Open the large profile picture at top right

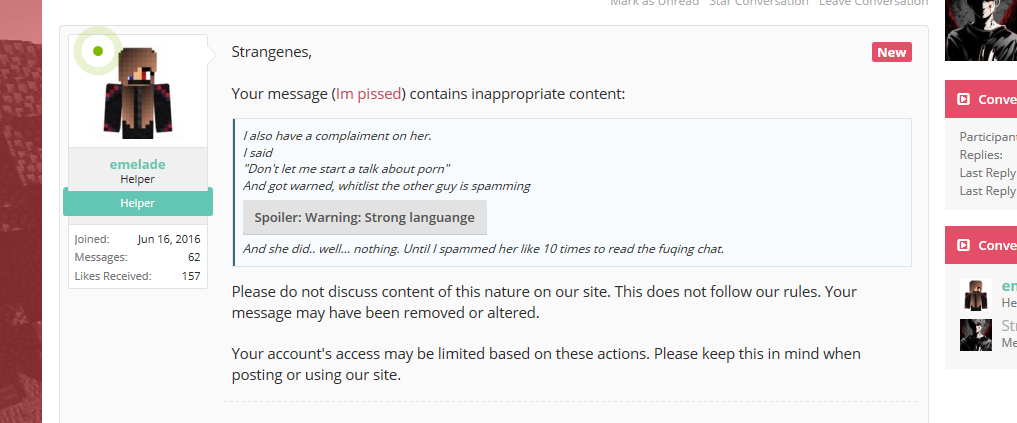(x=980, y=30)
